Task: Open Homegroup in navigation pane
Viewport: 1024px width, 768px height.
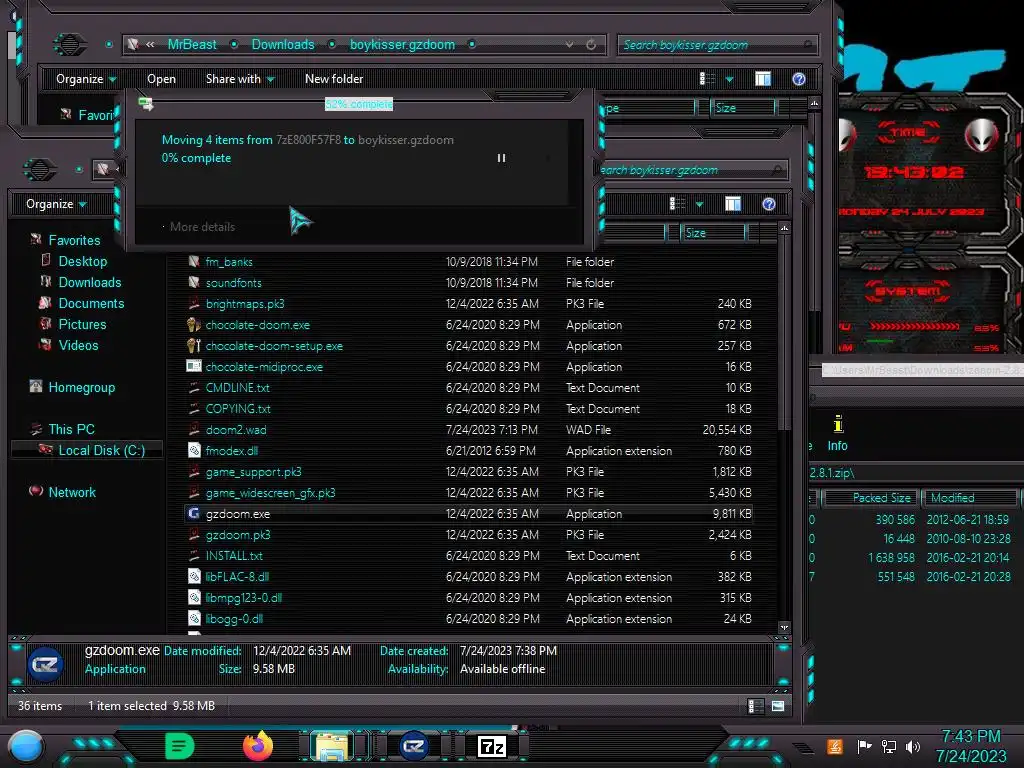Action: pyautogui.click(x=81, y=387)
